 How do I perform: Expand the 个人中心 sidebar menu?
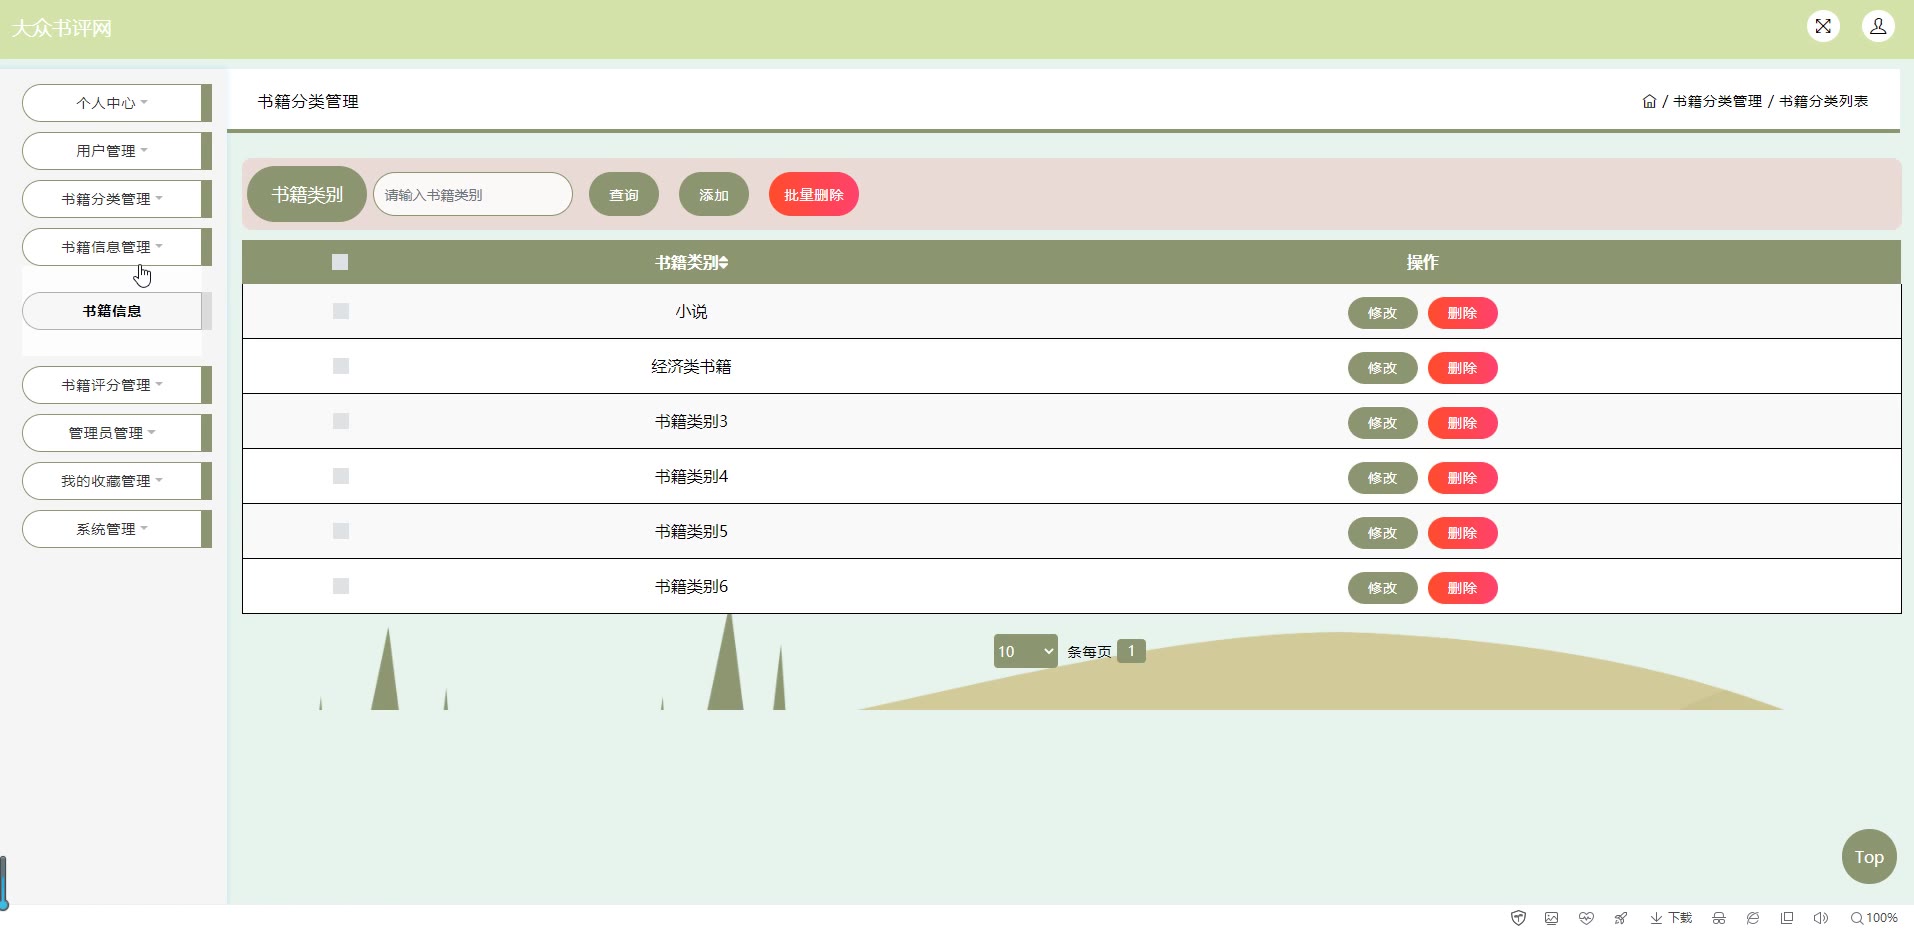tap(112, 103)
